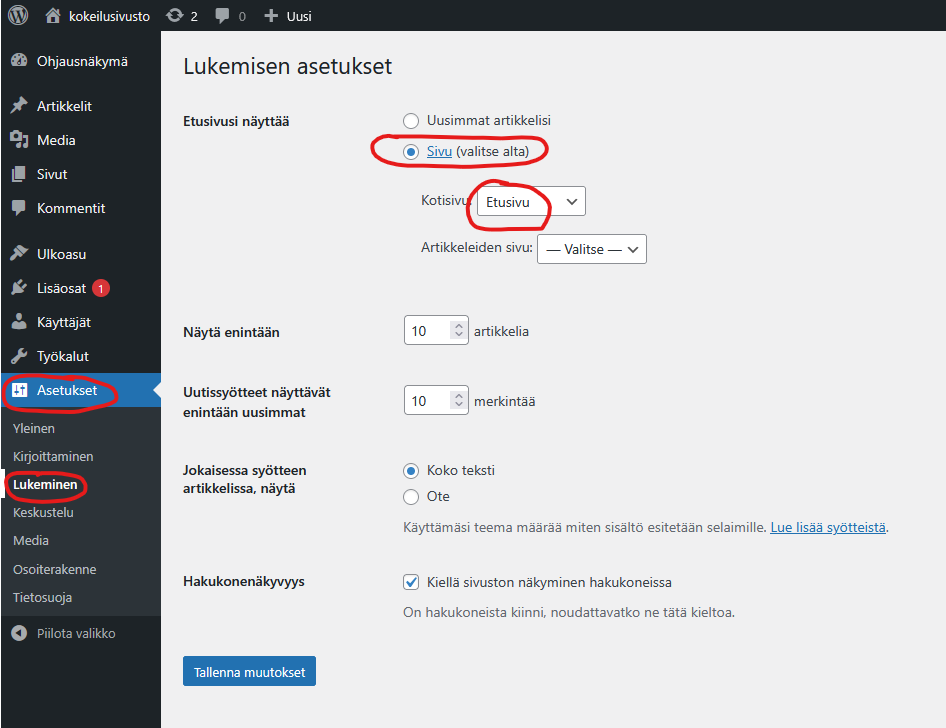Click the Asetukset sliders icon
This screenshot has width=946, height=728.
click(x=20, y=390)
